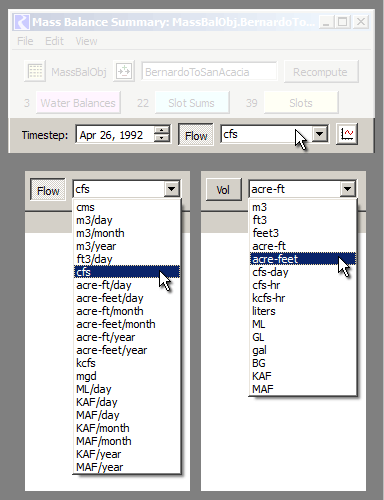Toggle the Flow button beside Timestep
Viewport: 384px width, 500px height.
[196, 135]
